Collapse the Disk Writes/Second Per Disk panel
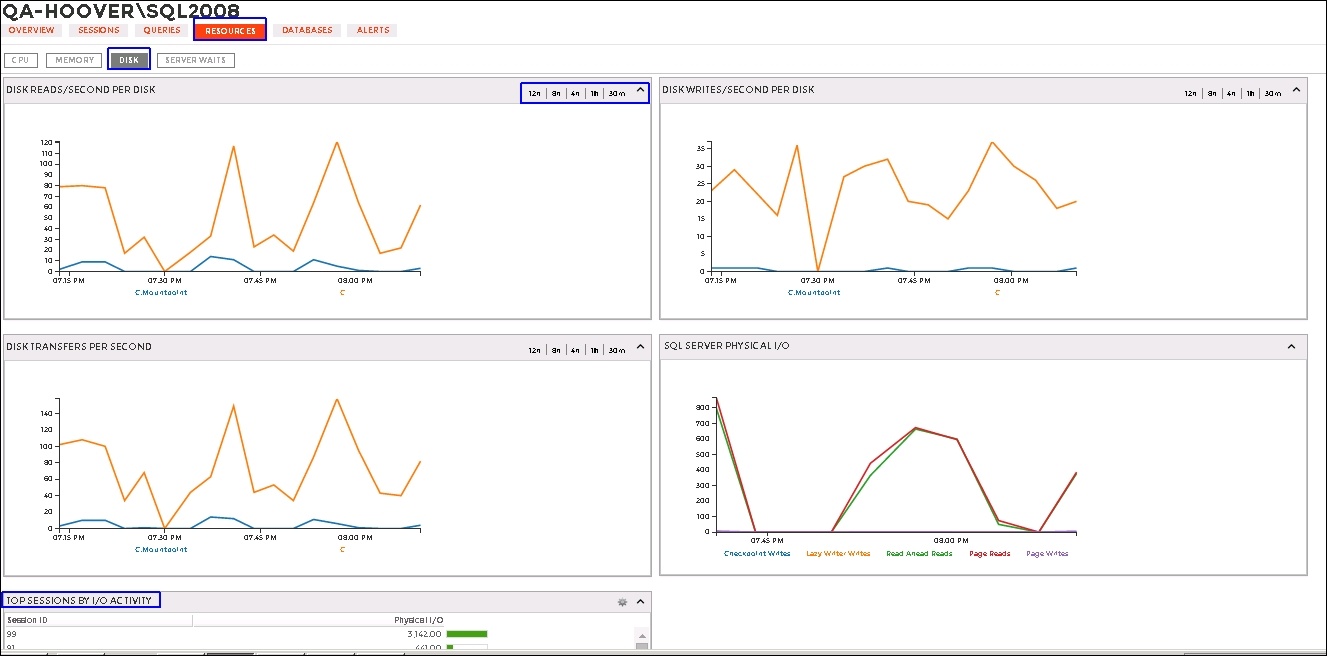 [x=1297, y=90]
